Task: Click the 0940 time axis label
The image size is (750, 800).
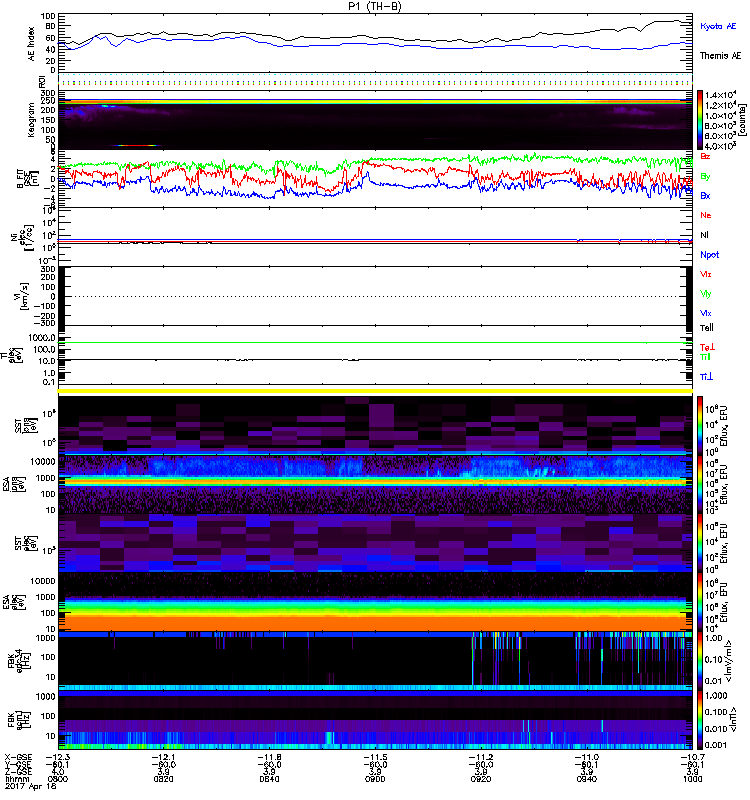Action: (x=586, y=779)
